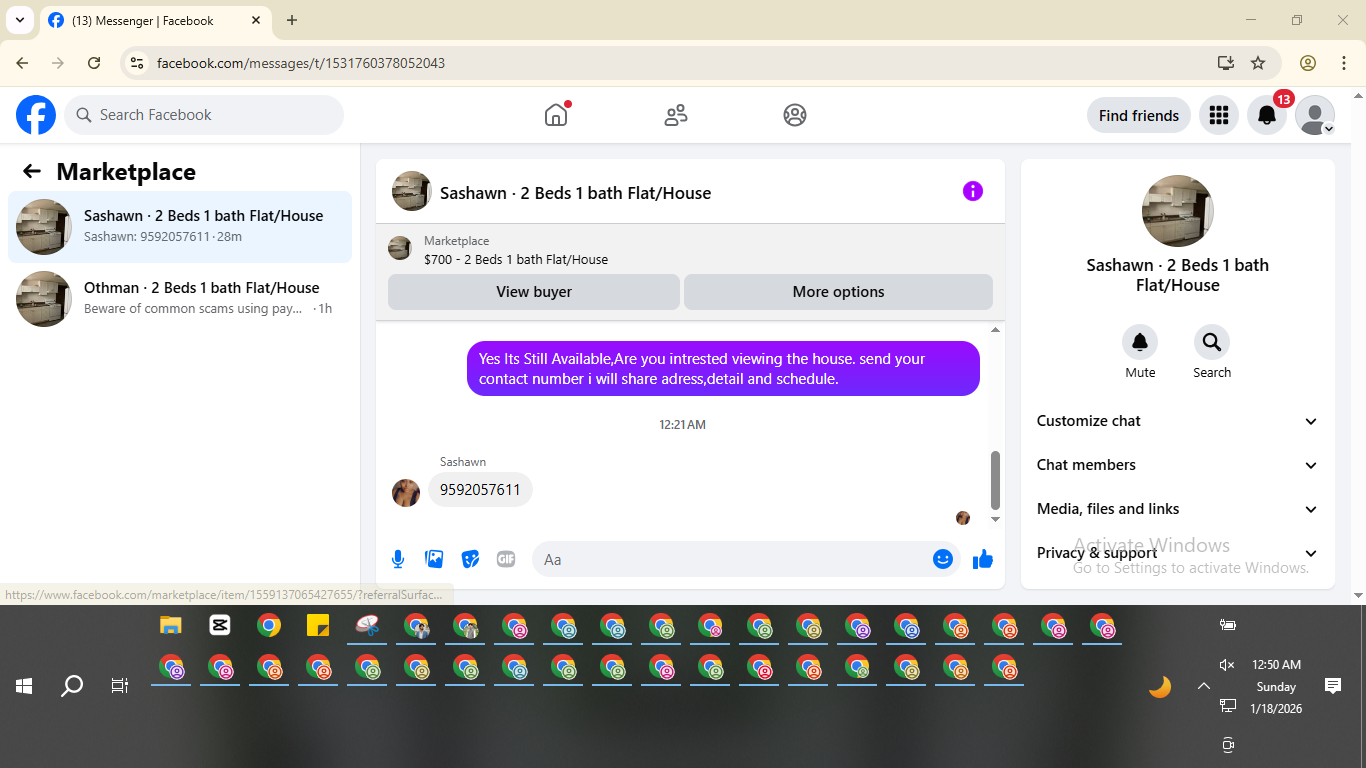Expand Privacy & support section
This screenshot has height=768, width=1366.
coord(1178,553)
